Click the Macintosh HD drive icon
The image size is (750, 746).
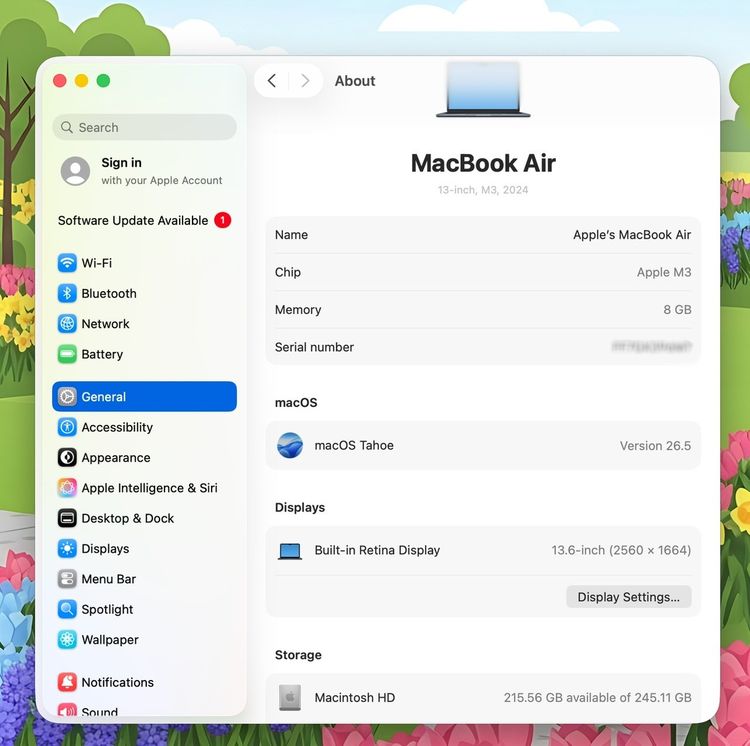coord(290,697)
